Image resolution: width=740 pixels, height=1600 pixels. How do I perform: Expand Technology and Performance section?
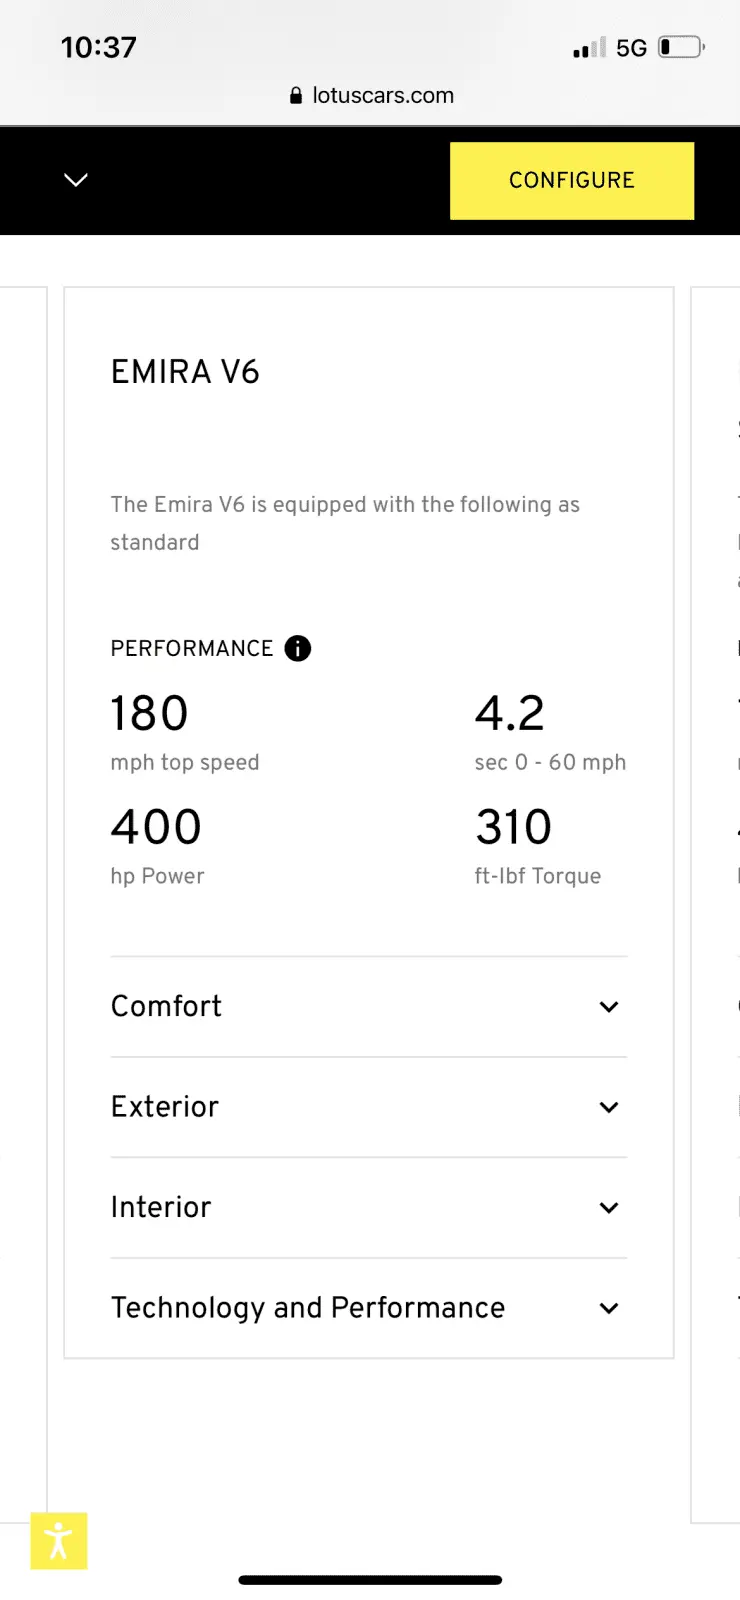pos(369,1308)
